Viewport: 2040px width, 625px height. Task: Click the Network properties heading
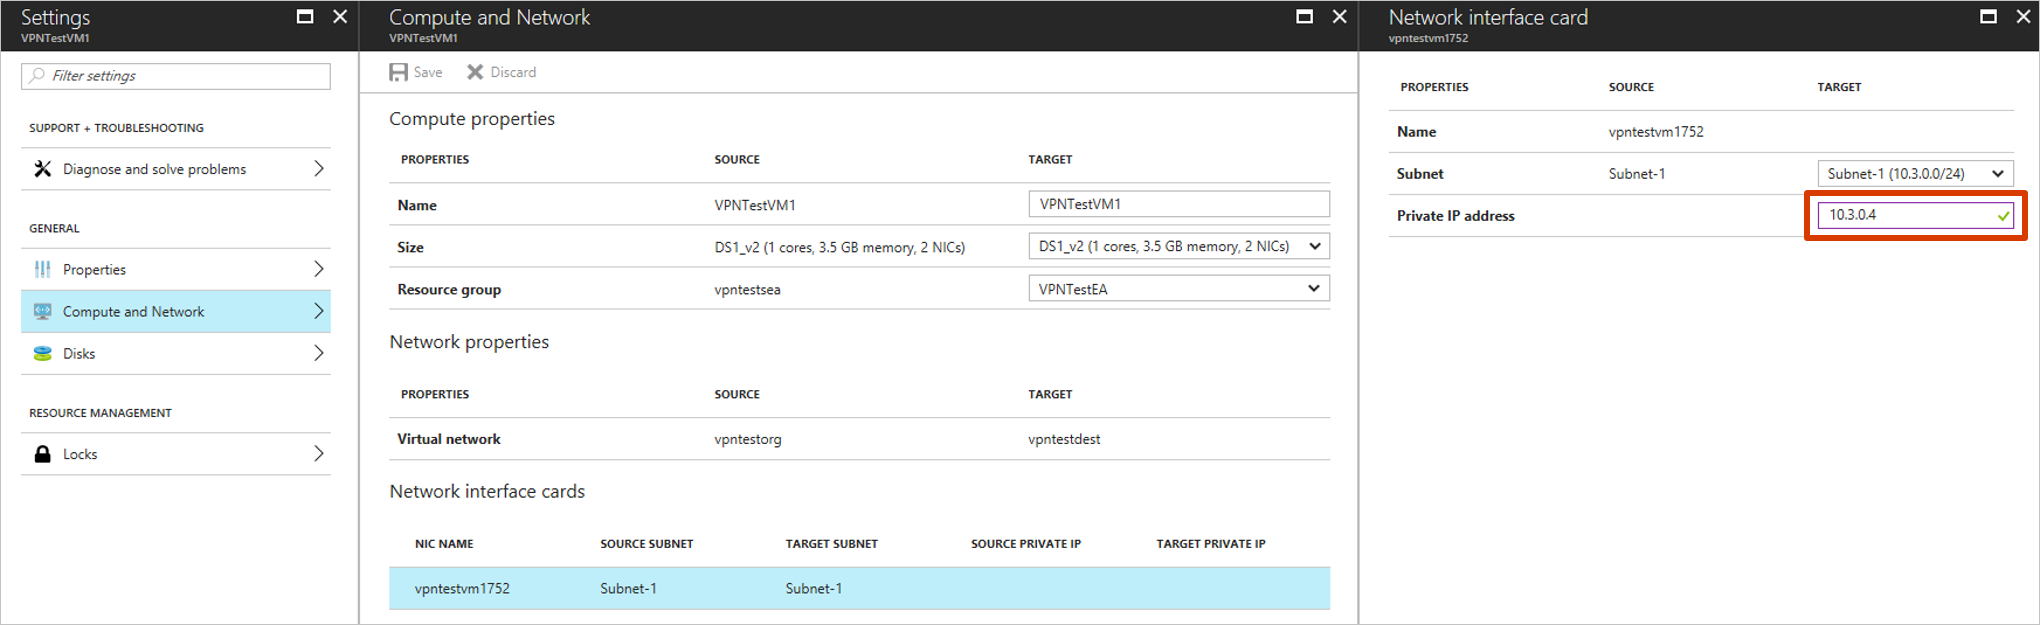tap(469, 342)
